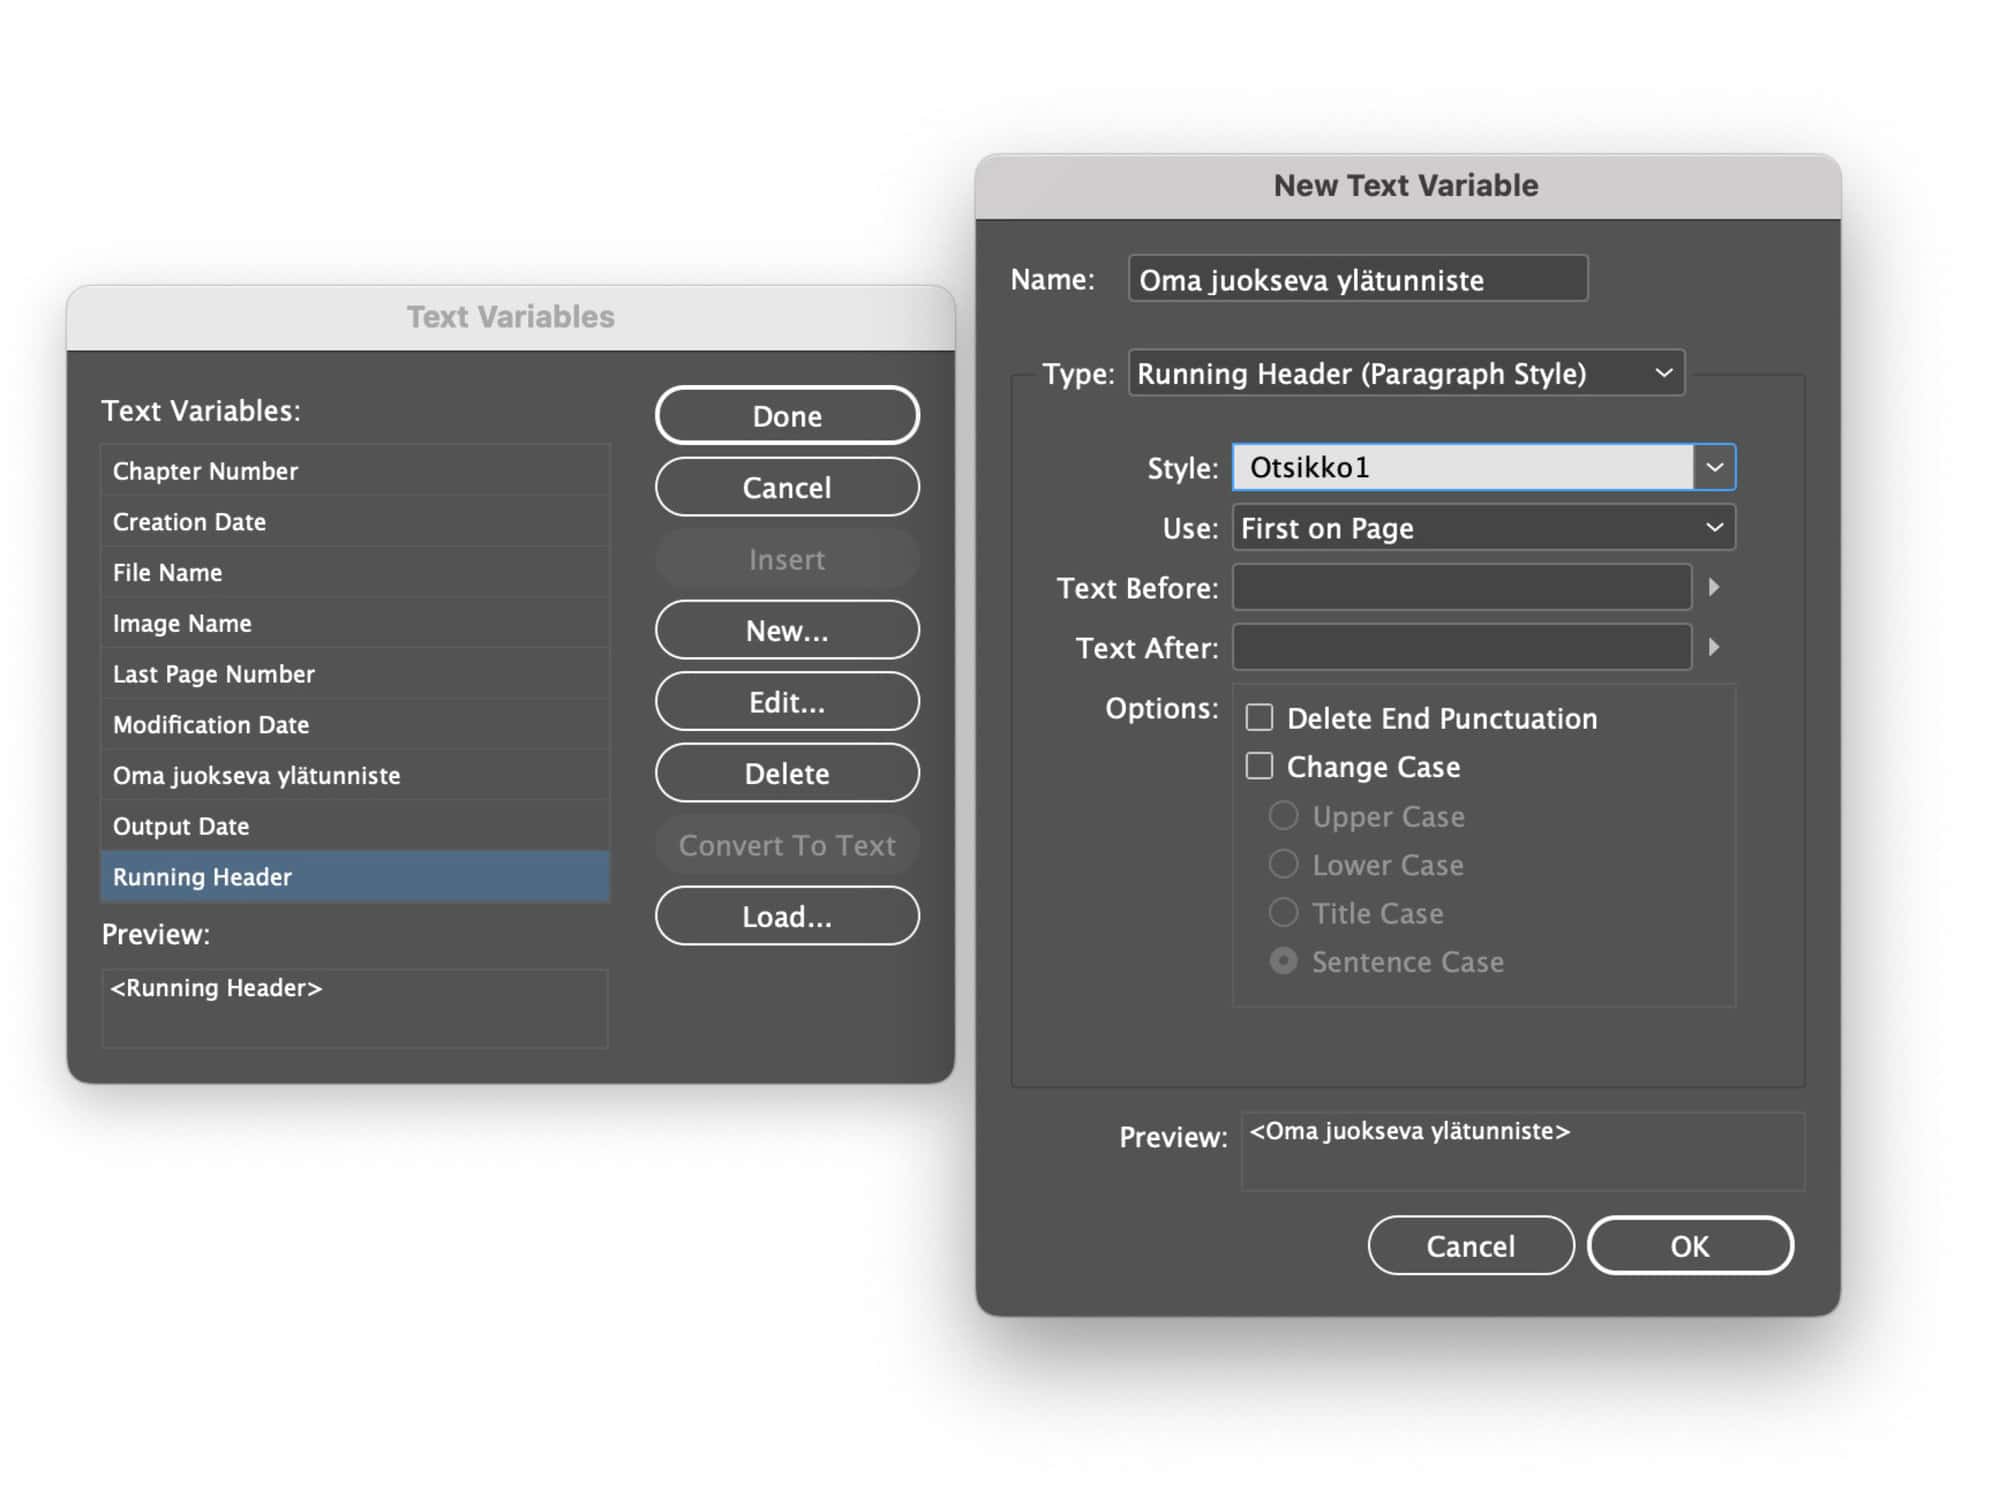Select Chapter Number in the variables list
Viewport: 2000px width, 1492px height.
click(x=355, y=470)
